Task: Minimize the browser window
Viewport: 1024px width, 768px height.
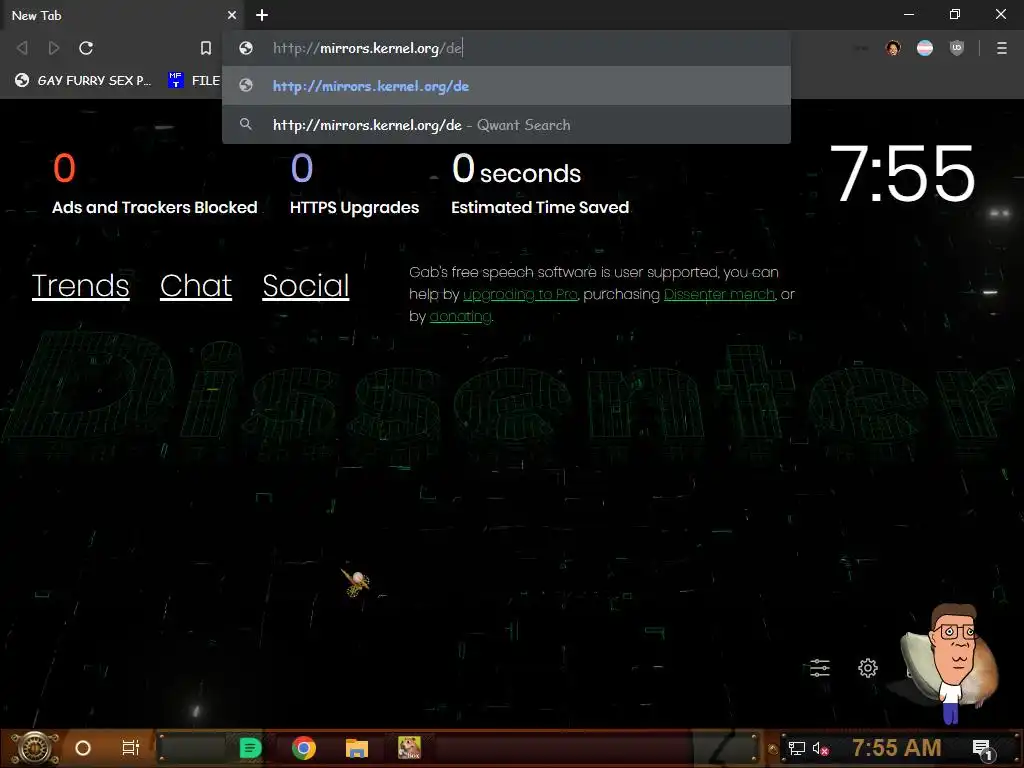Action: (908, 14)
